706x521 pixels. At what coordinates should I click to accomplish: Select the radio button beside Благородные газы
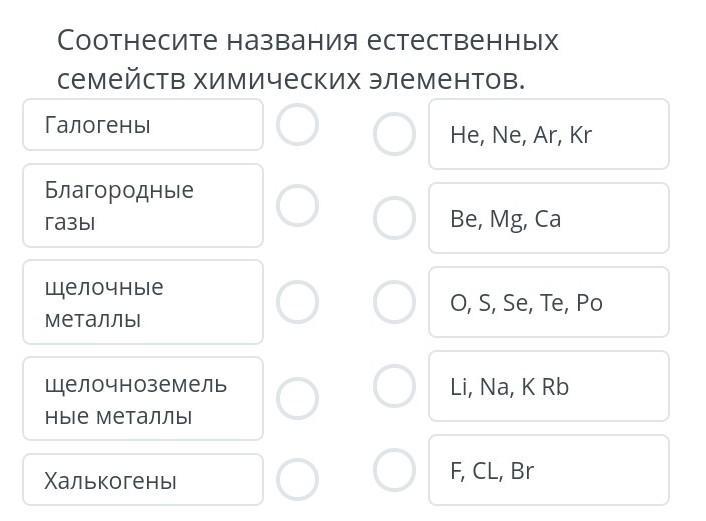click(297, 205)
